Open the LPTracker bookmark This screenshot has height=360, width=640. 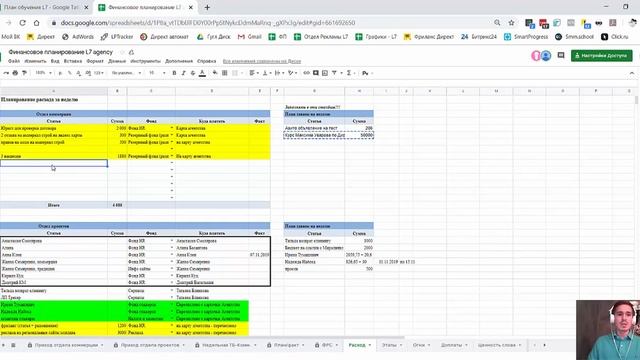click(117, 37)
